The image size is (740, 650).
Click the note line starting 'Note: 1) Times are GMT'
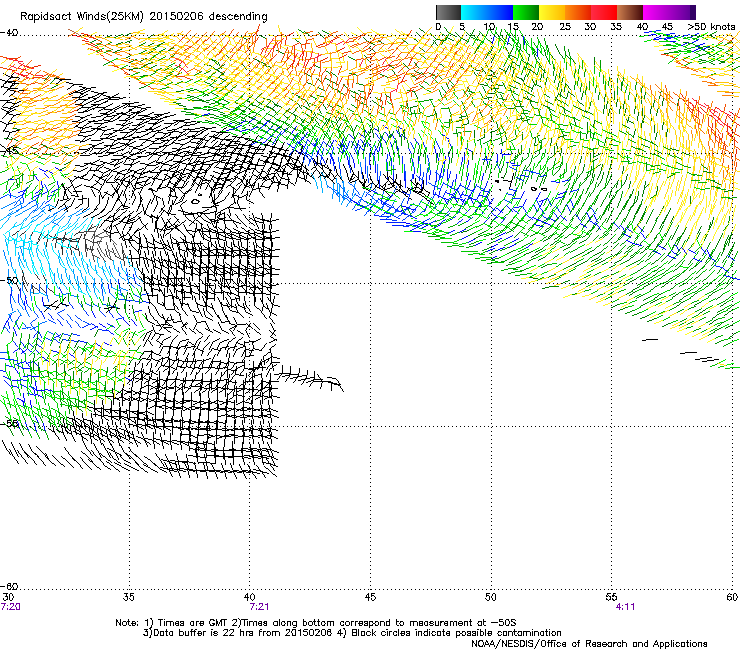point(316,623)
